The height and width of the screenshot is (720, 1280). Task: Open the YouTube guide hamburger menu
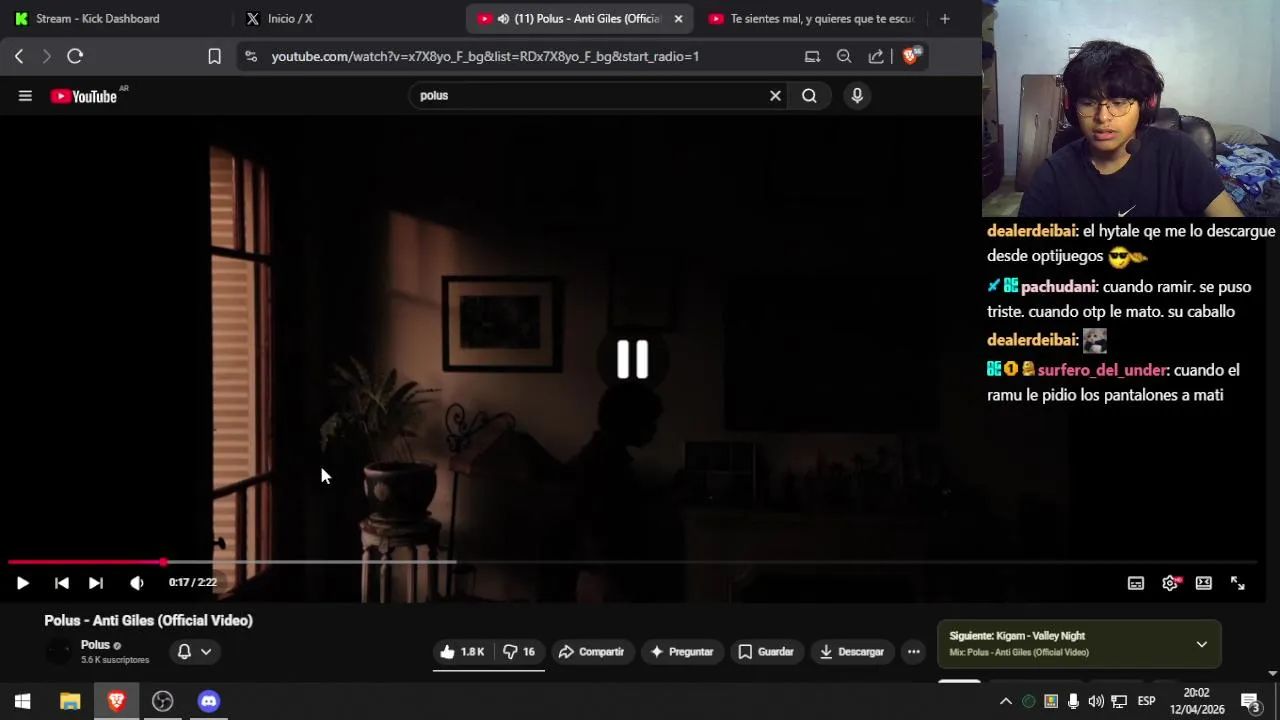pos(25,96)
